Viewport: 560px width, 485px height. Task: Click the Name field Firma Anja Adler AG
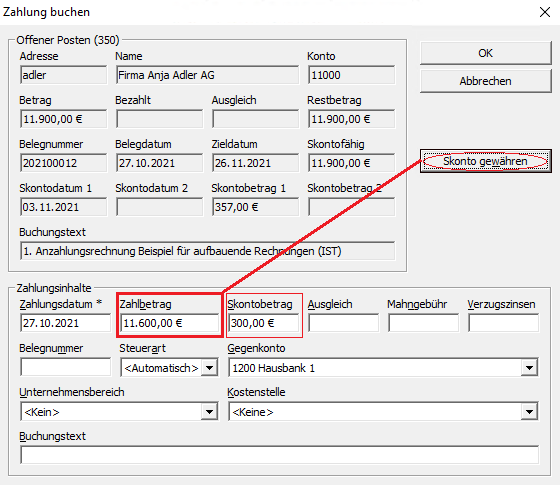pos(208,75)
